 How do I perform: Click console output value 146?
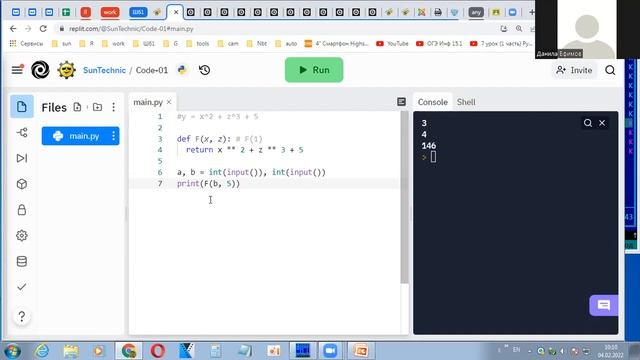429,146
